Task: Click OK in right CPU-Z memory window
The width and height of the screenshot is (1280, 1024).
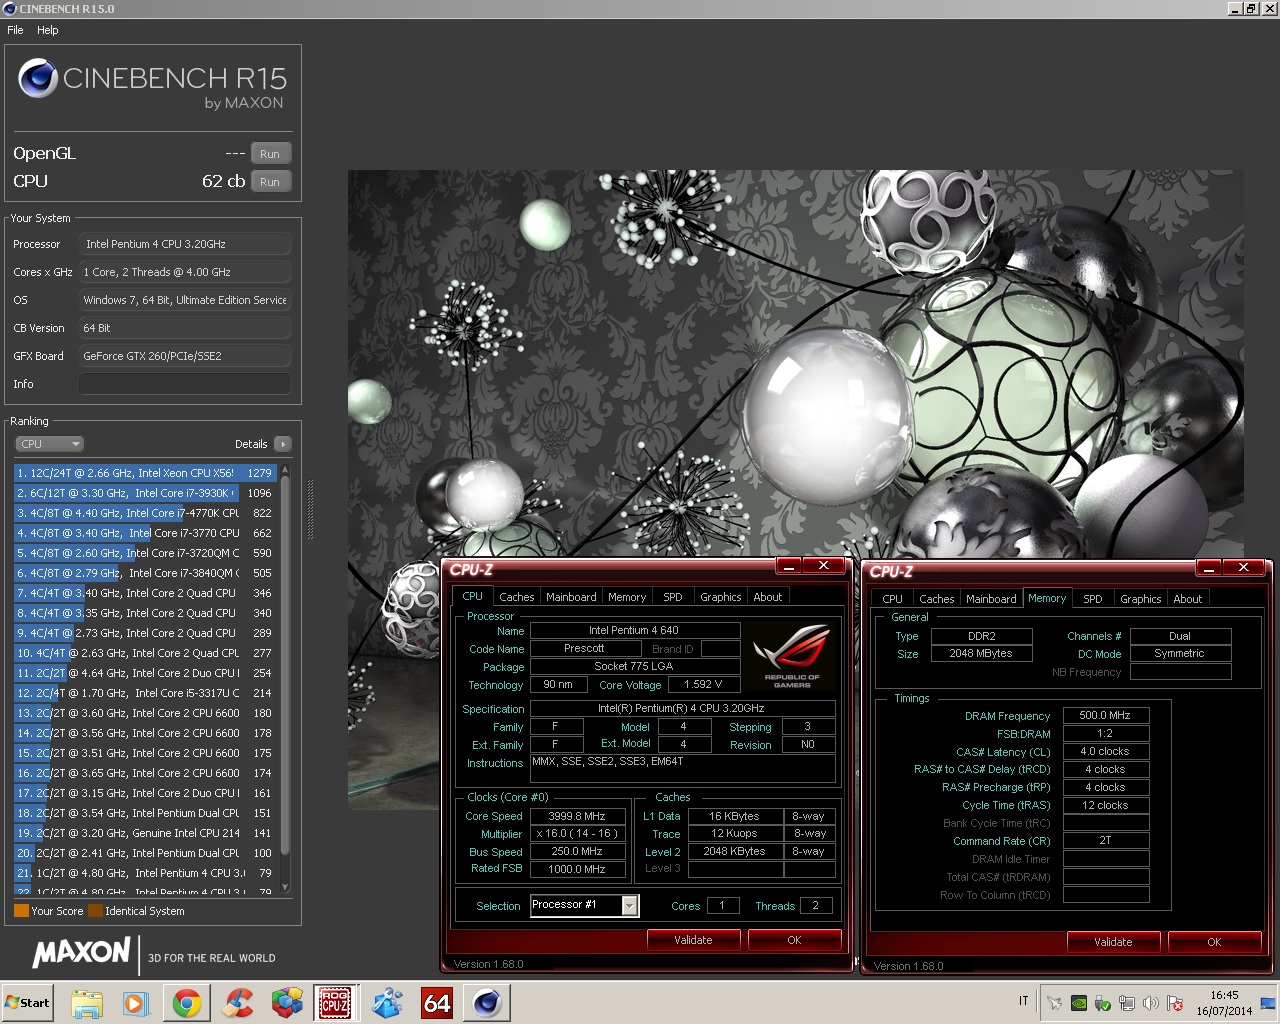Action: coord(1214,942)
